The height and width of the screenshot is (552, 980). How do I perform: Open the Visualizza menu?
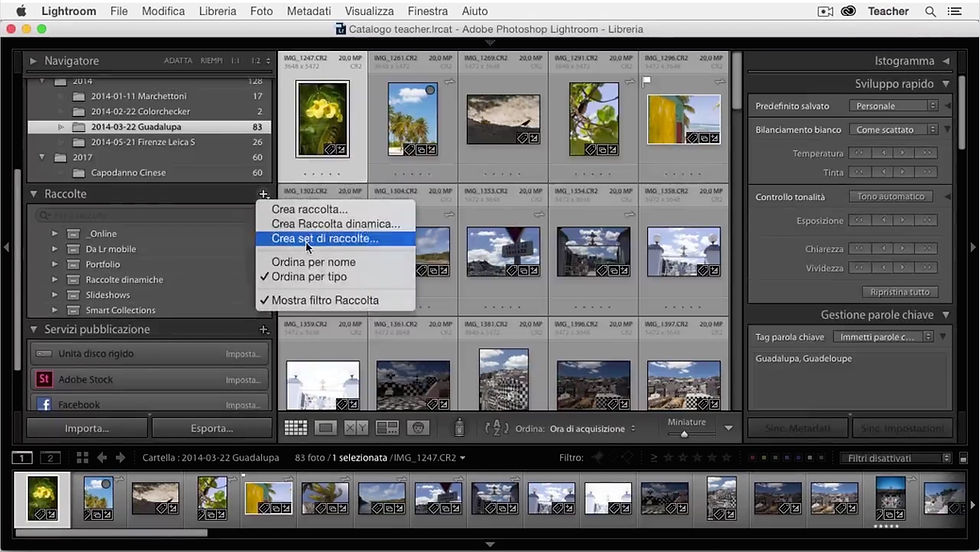[x=369, y=11]
